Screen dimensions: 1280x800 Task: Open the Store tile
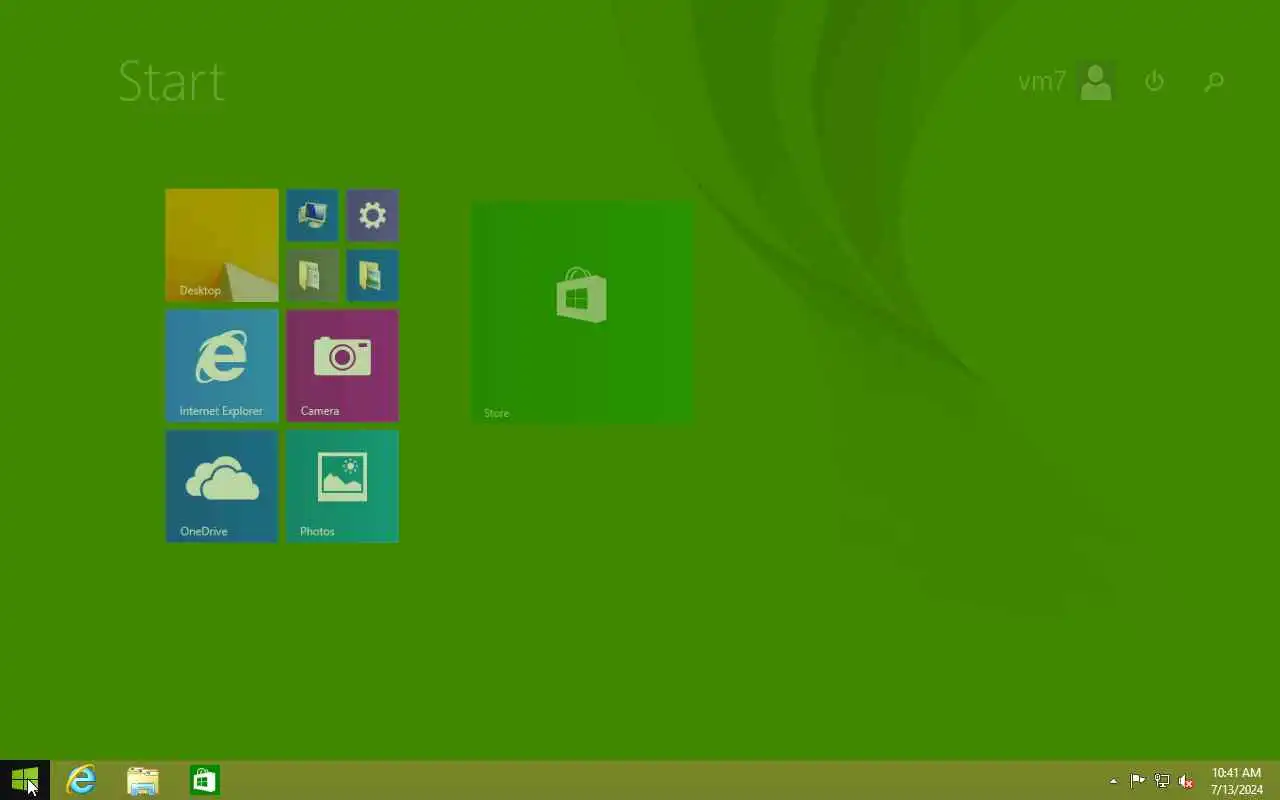click(583, 312)
